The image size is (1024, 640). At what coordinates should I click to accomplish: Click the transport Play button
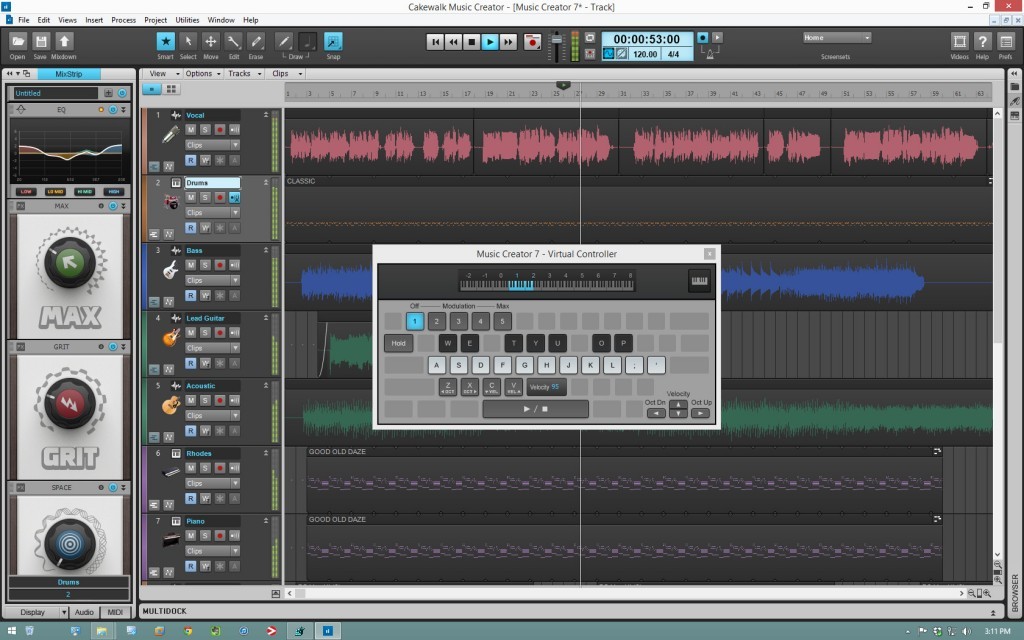[x=490, y=42]
